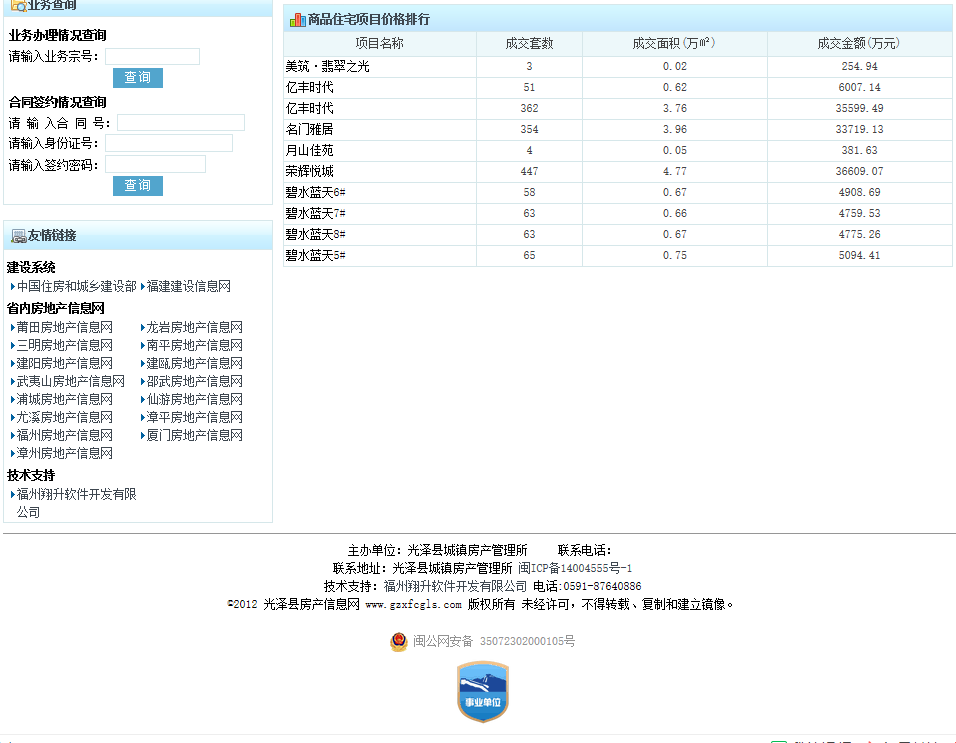Click the magnifier icon beside 业务查询
The image size is (956, 743).
[x=18, y=5]
